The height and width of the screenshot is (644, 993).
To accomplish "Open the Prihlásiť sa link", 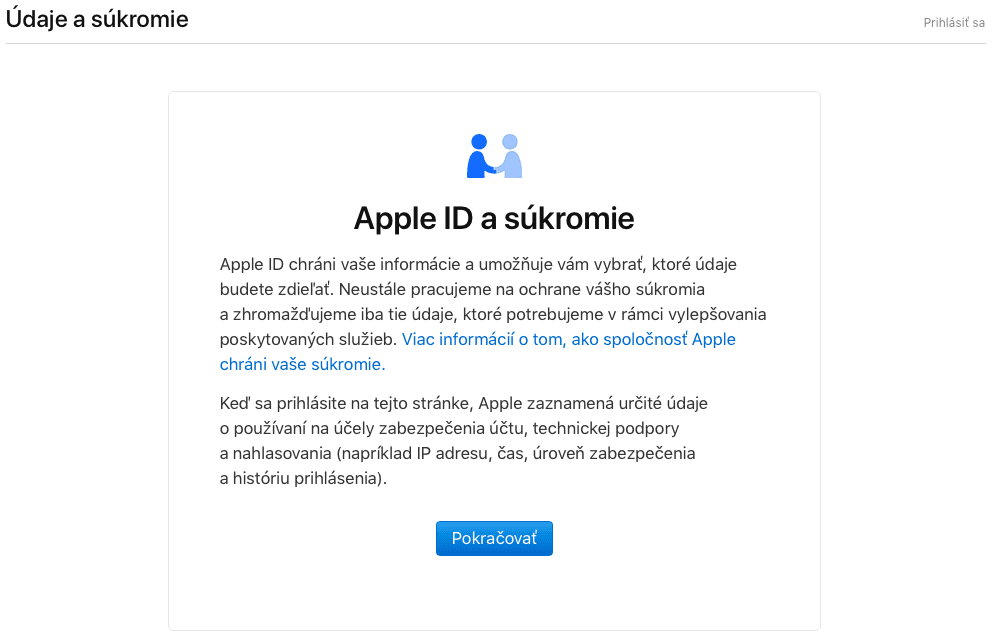I will (954, 23).
